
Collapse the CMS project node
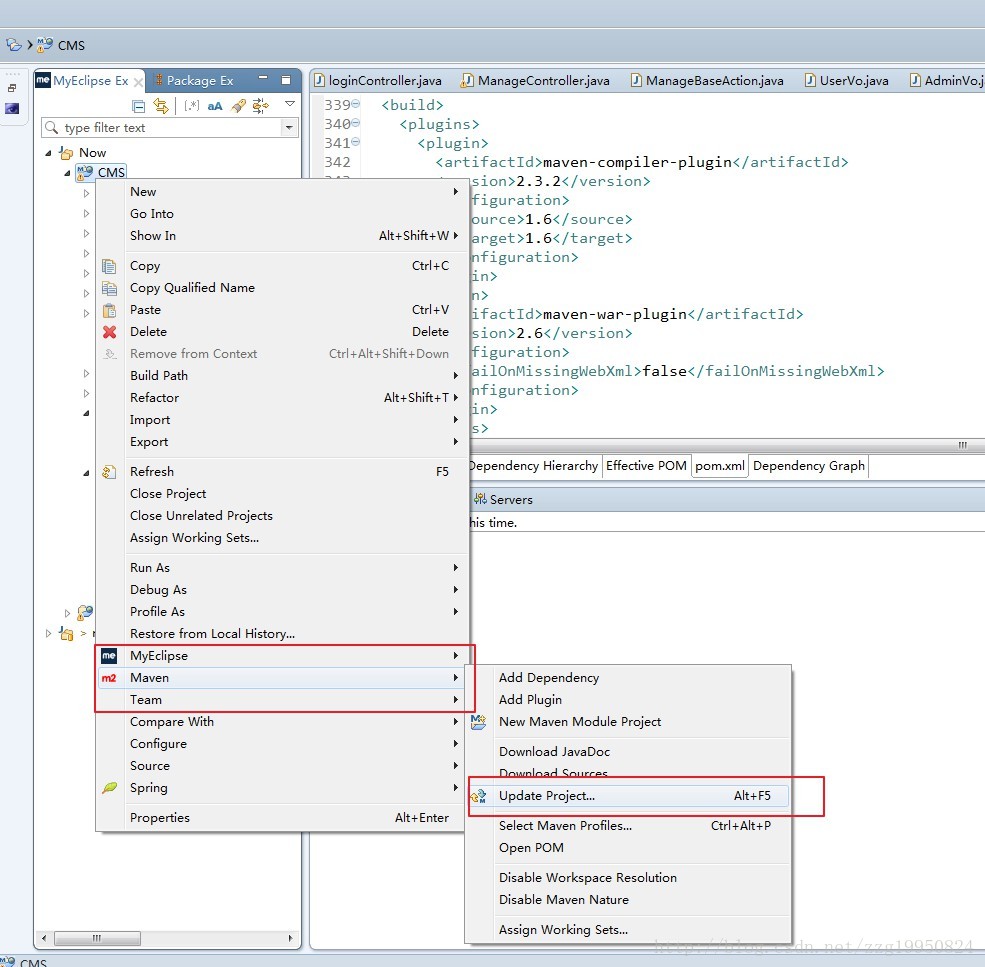point(67,173)
